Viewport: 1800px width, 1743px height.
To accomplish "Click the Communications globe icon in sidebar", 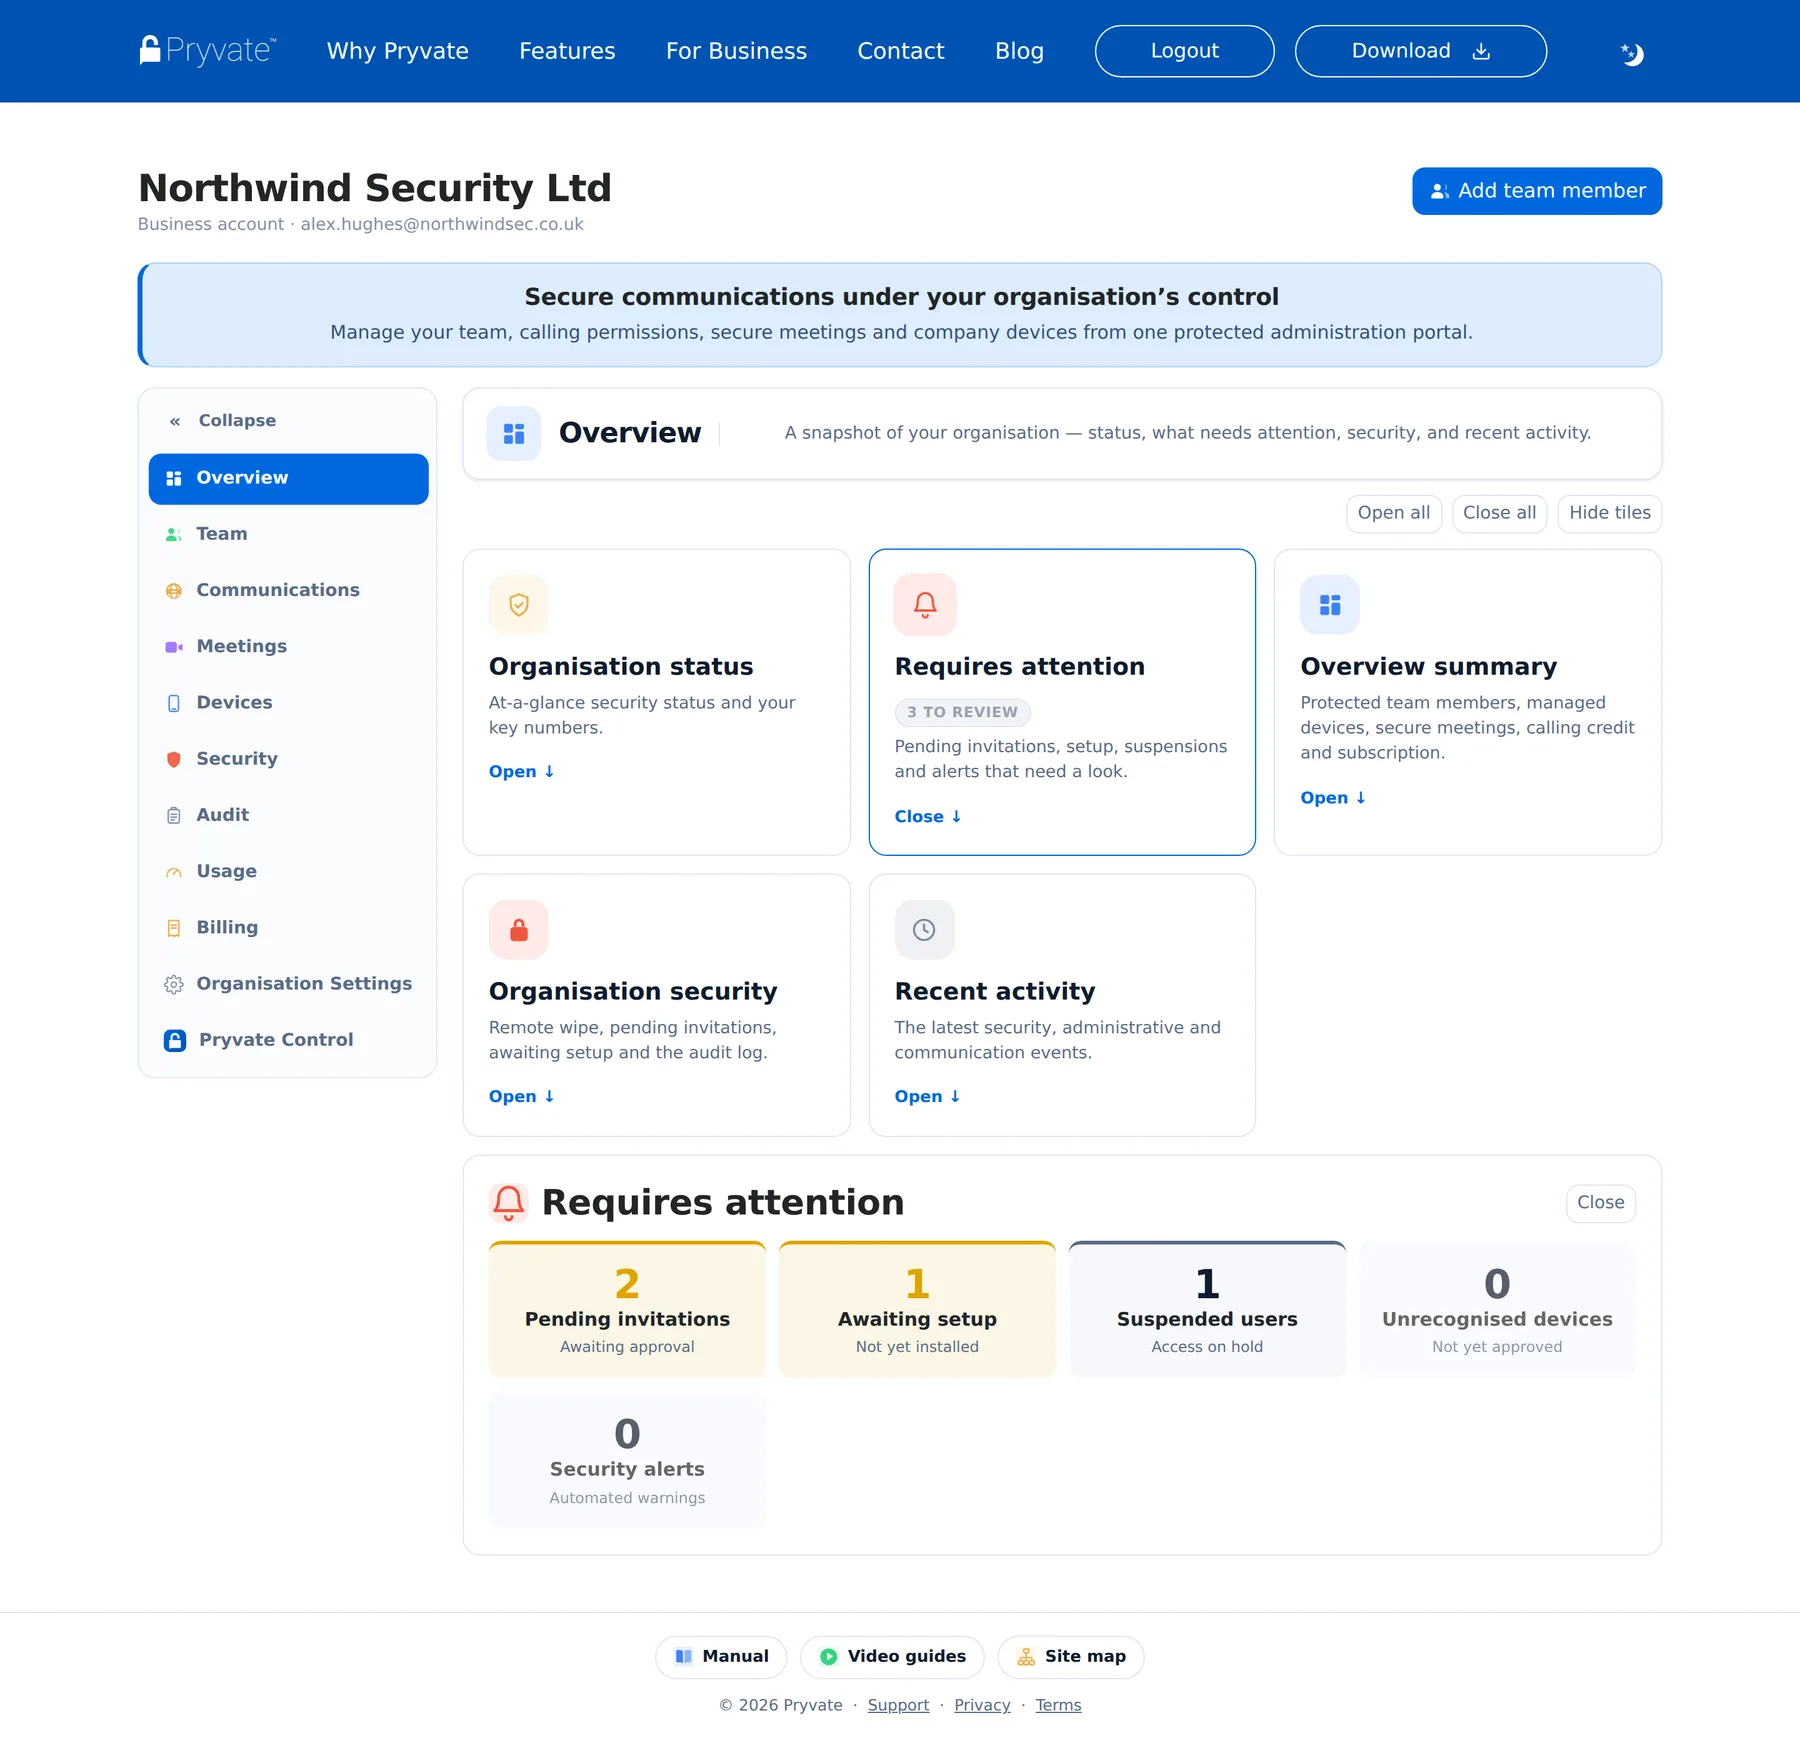I will (x=173, y=590).
